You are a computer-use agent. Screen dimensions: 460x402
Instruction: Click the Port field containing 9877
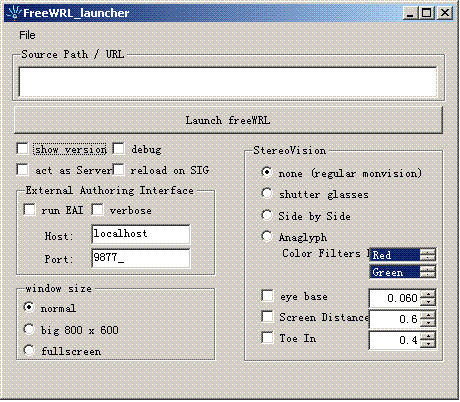click(141, 258)
